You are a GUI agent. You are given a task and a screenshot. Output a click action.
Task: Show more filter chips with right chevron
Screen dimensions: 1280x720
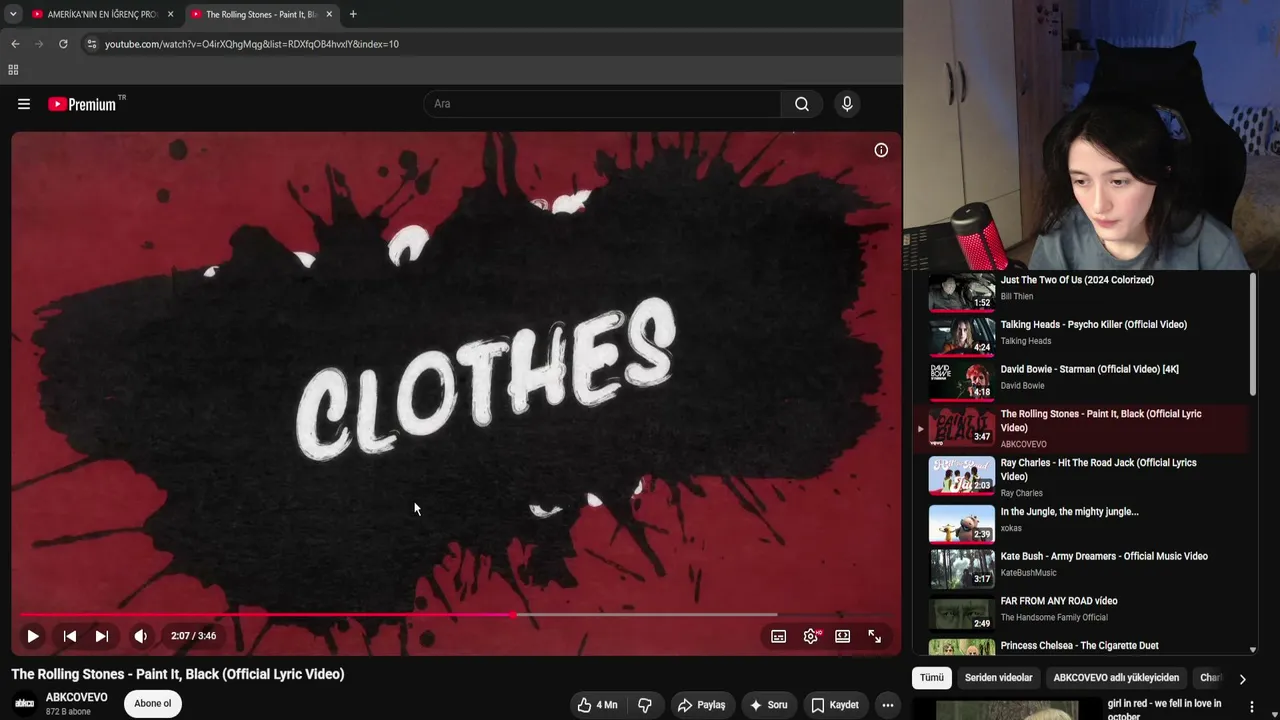[1242, 679]
